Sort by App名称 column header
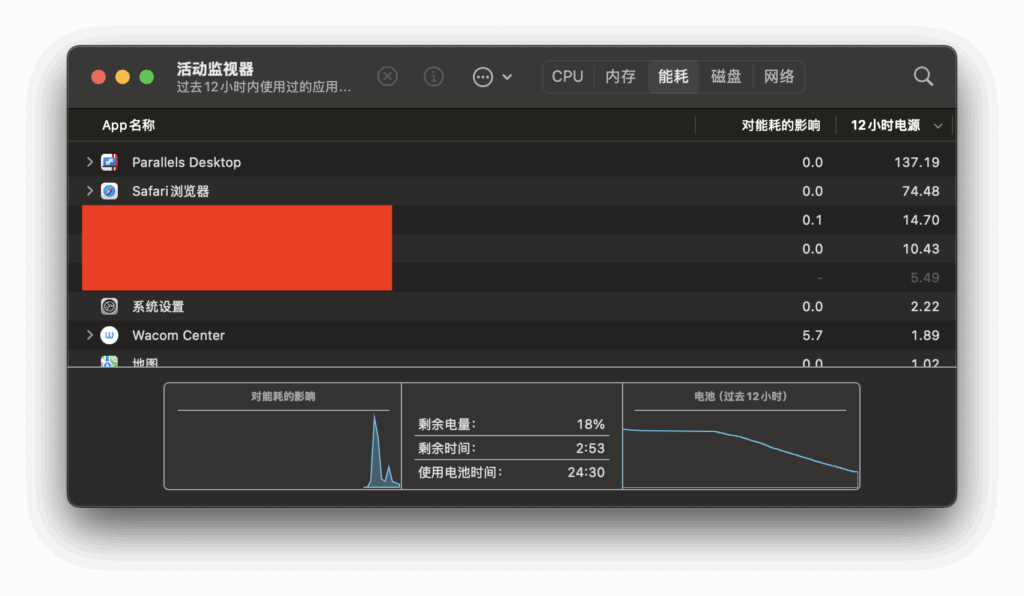1024x596 pixels. tap(128, 126)
